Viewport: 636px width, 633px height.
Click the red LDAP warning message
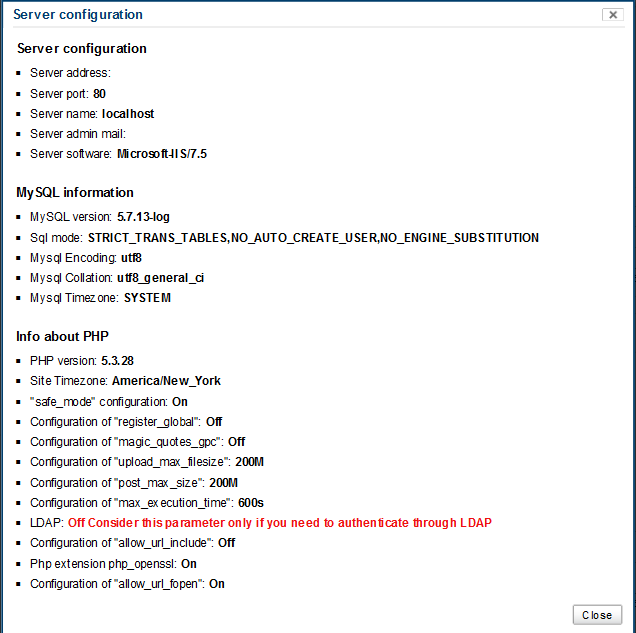tap(280, 523)
